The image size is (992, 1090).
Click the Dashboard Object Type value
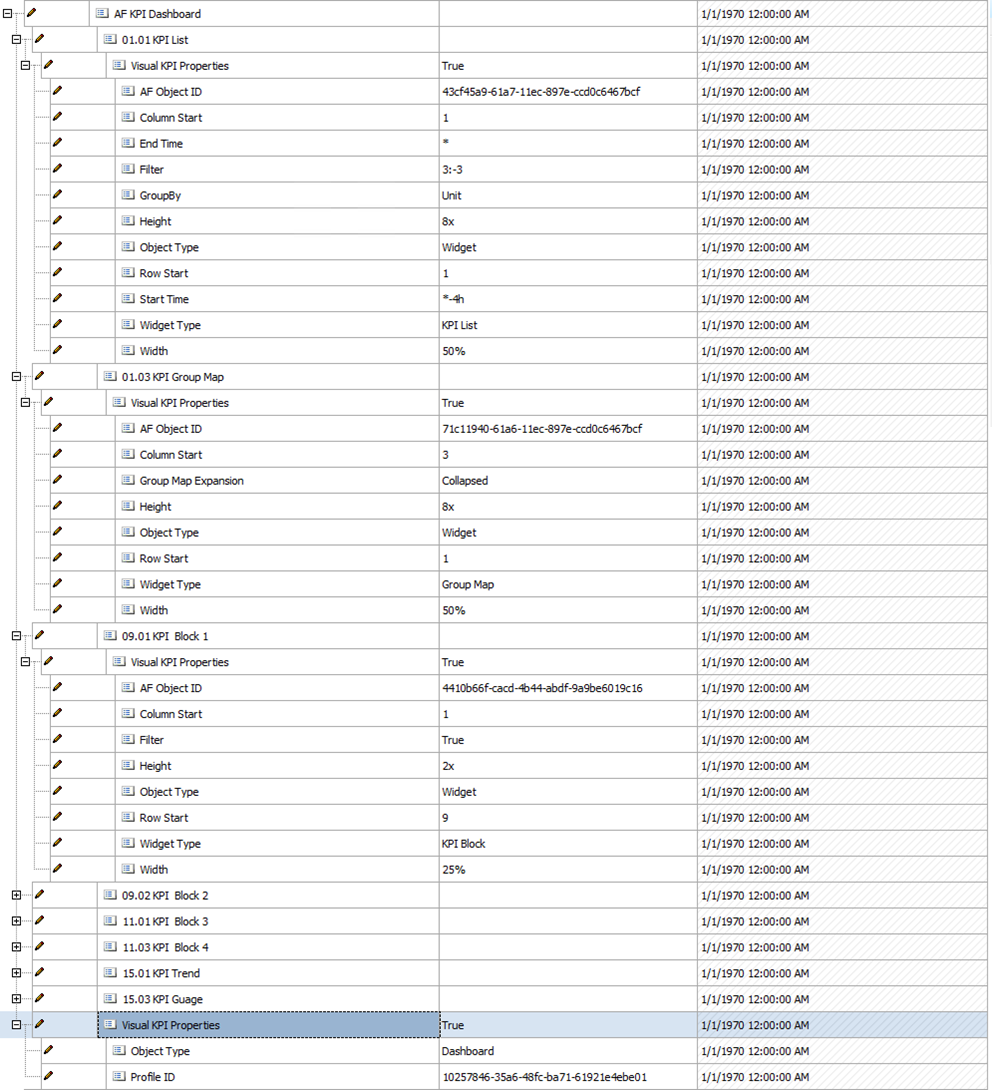coord(467,1051)
